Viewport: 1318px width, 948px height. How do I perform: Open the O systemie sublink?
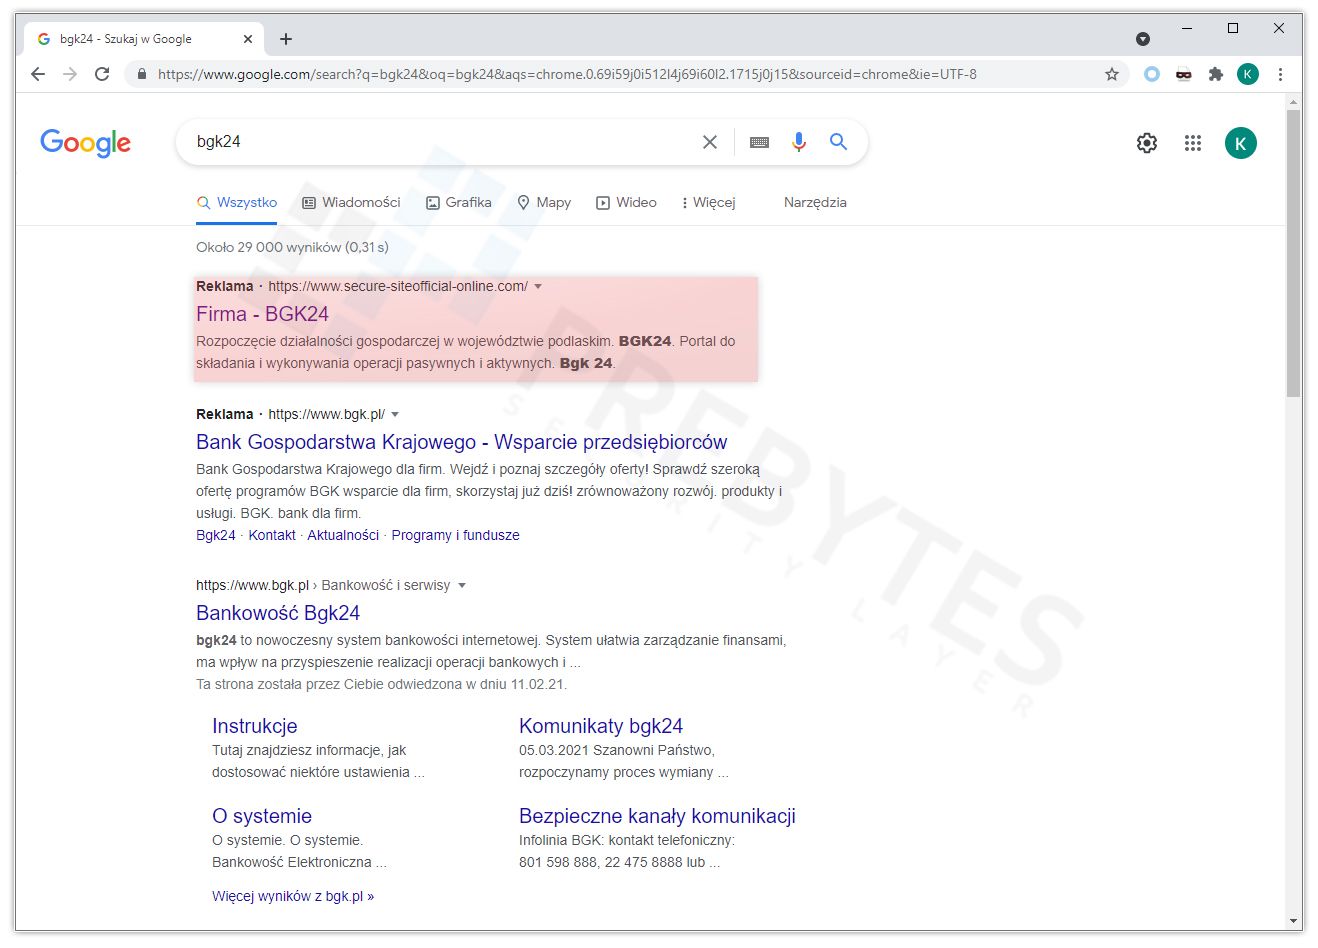point(262,816)
